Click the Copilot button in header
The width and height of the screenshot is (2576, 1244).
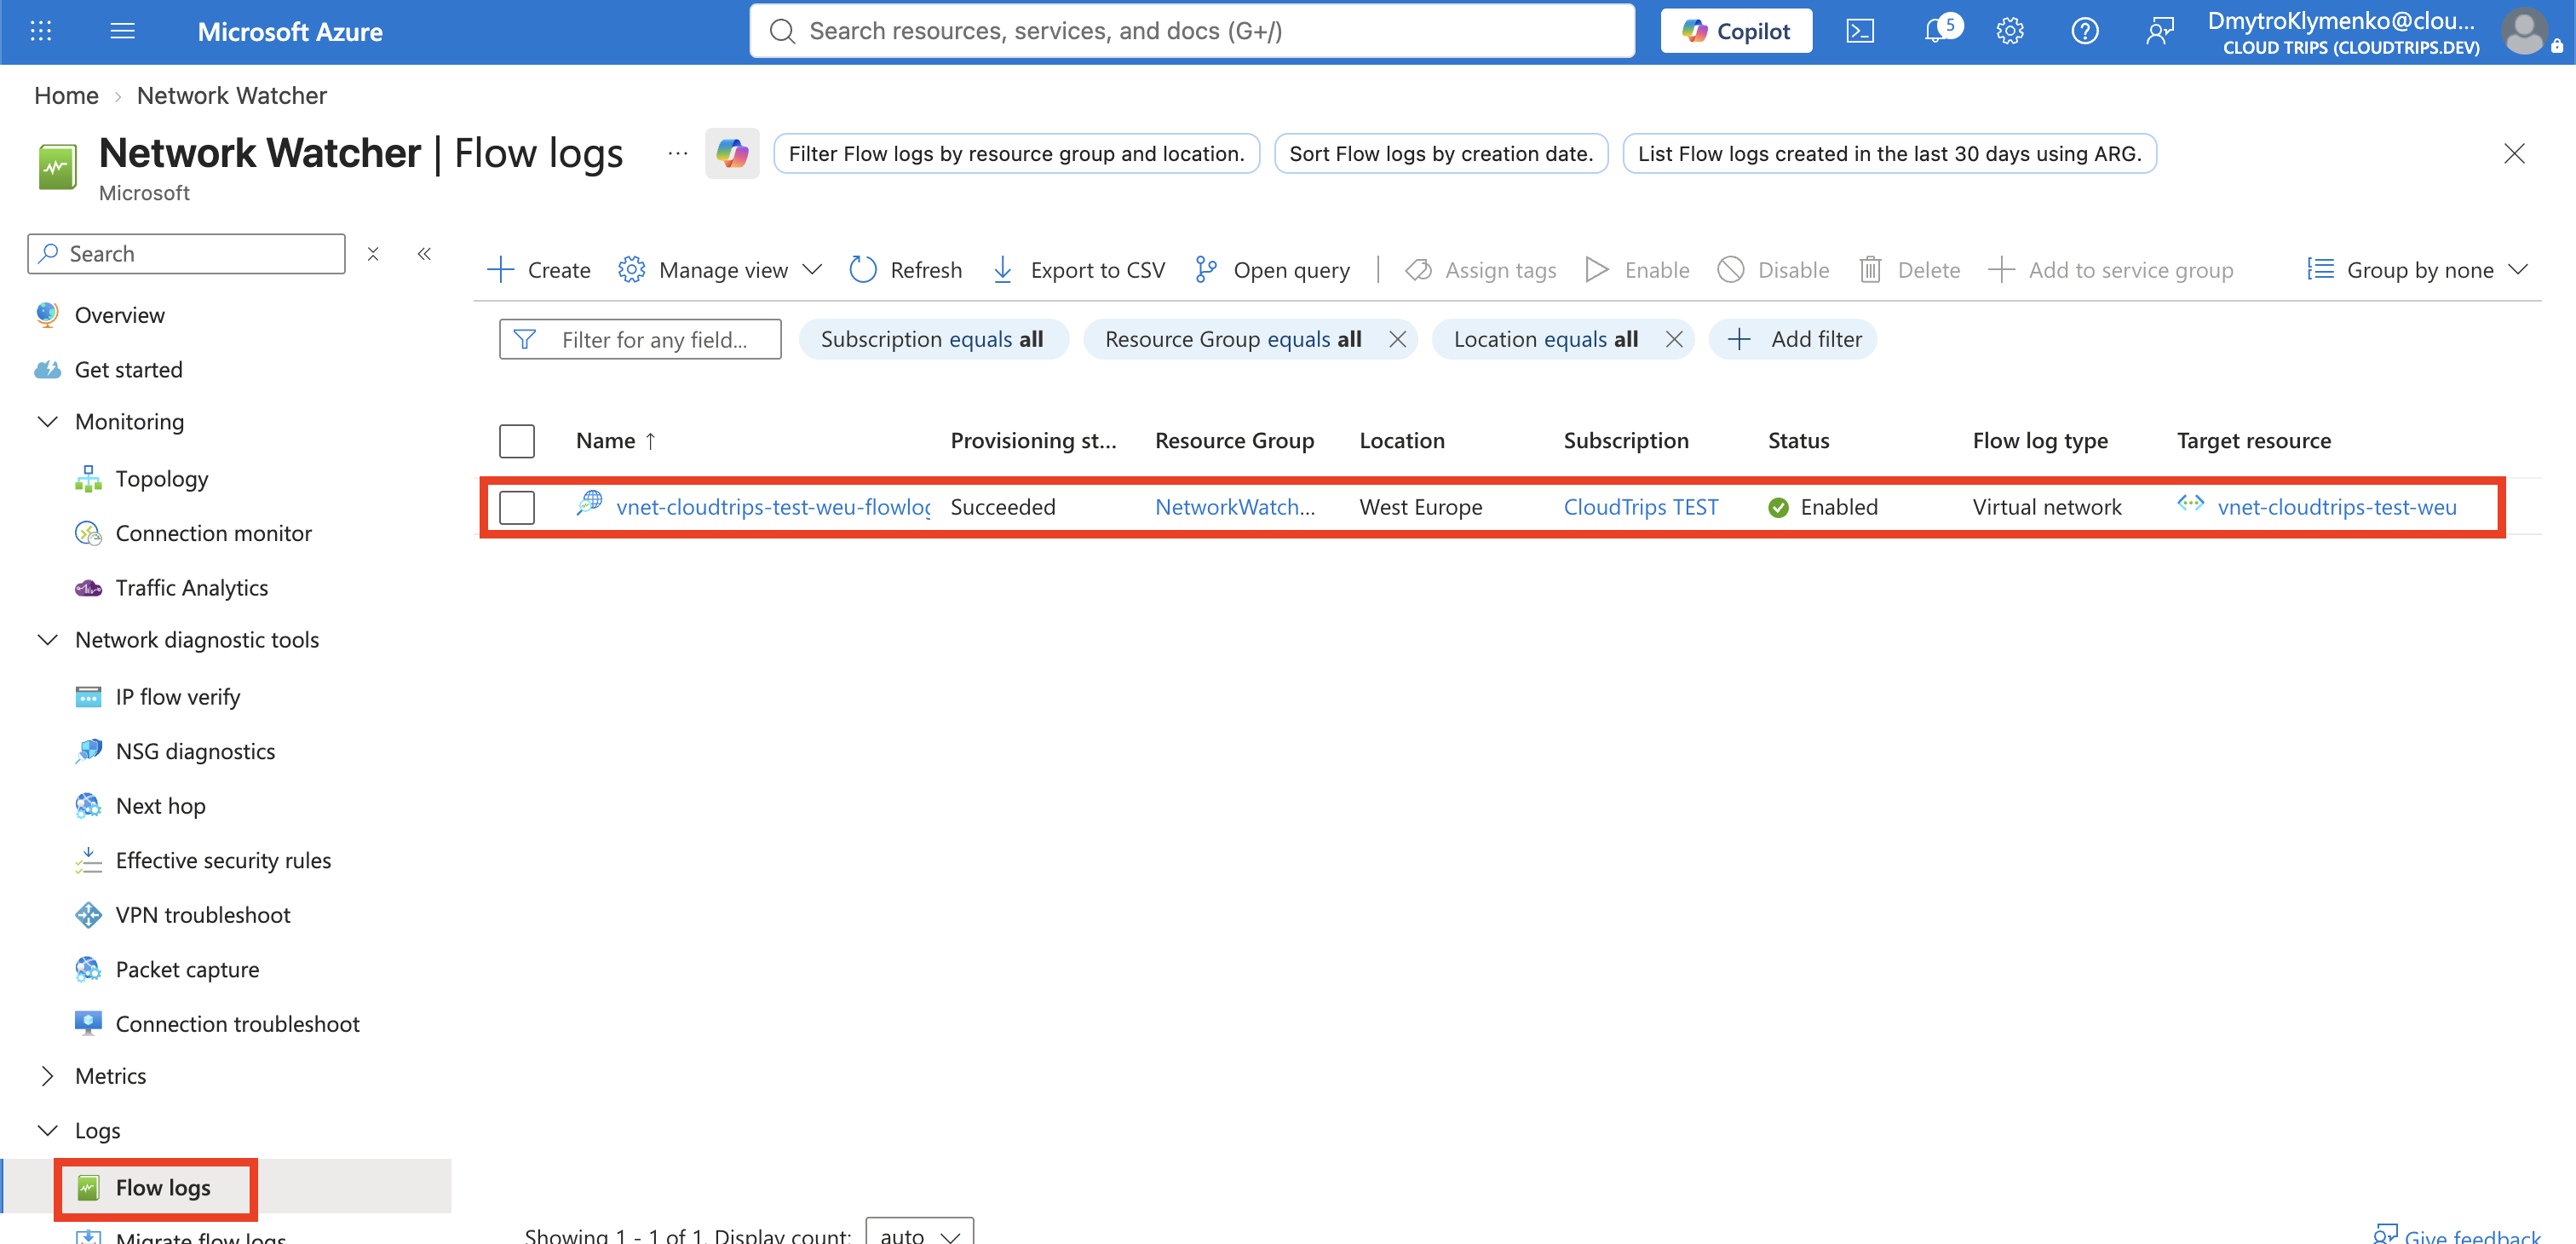point(1736,31)
